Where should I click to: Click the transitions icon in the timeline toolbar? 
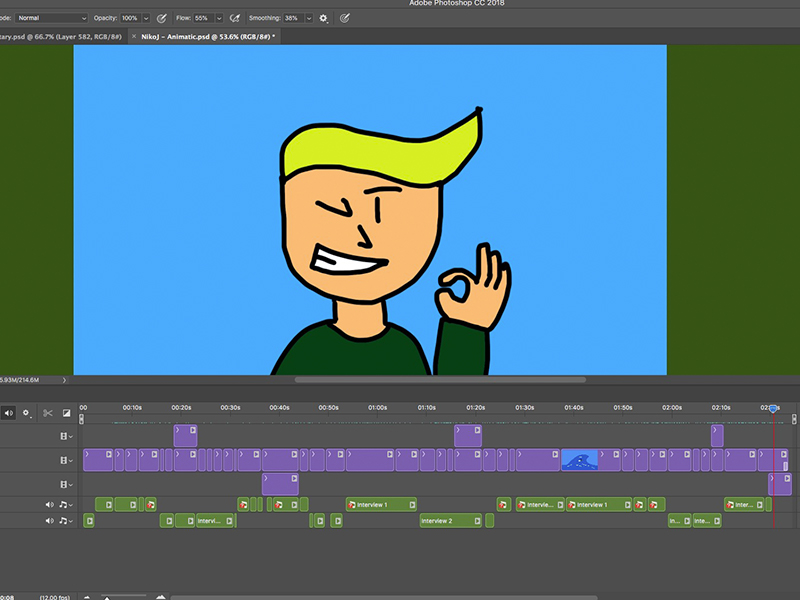point(68,413)
